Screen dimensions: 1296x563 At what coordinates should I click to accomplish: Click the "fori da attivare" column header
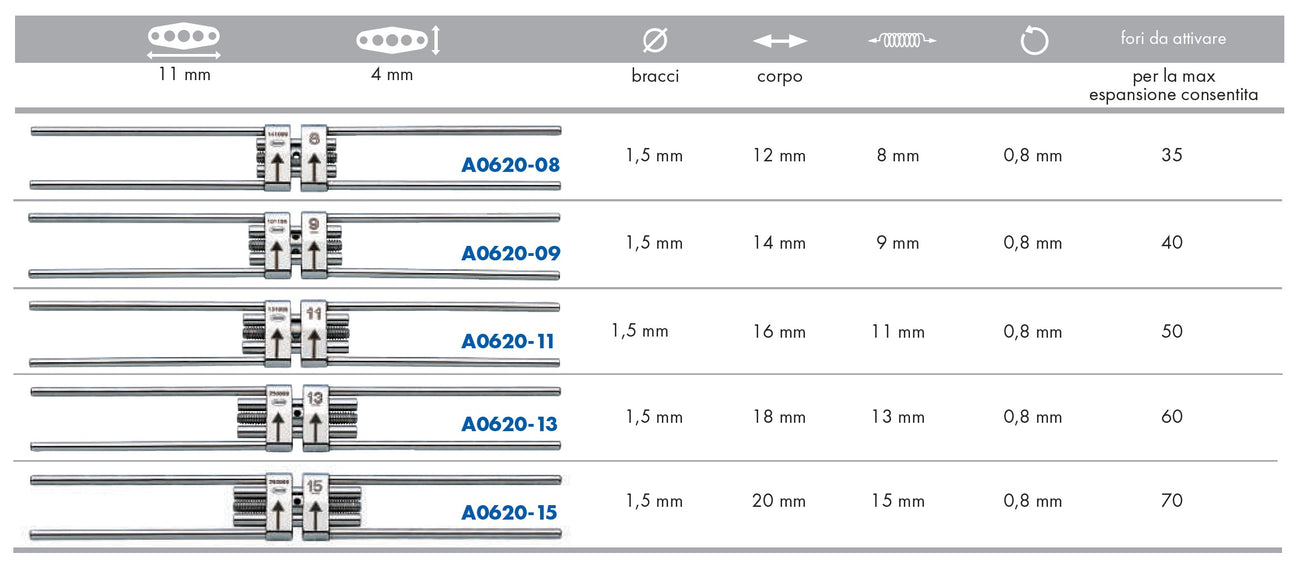click(1173, 39)
